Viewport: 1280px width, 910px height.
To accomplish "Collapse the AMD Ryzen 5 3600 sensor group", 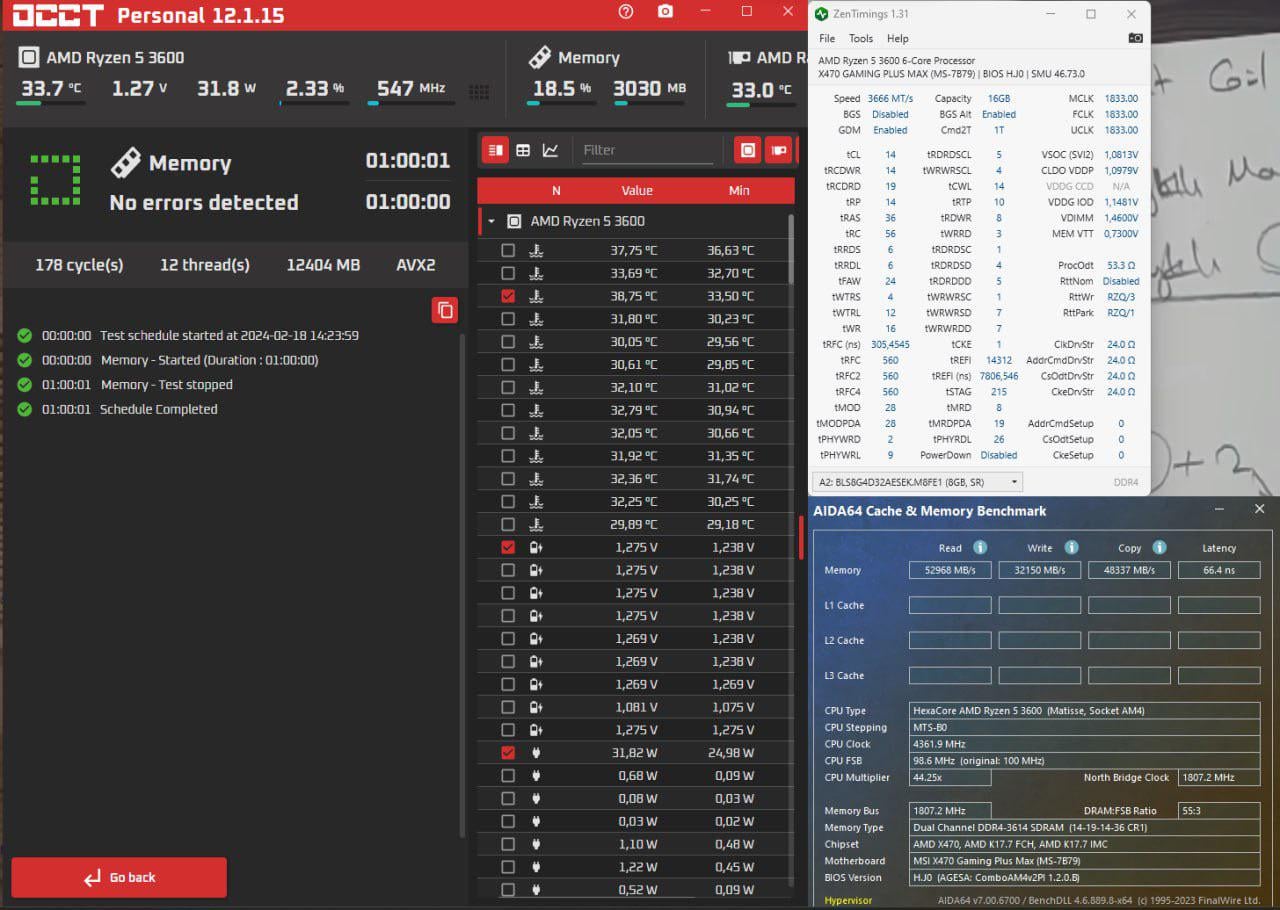I will click(x=491, y=221).
